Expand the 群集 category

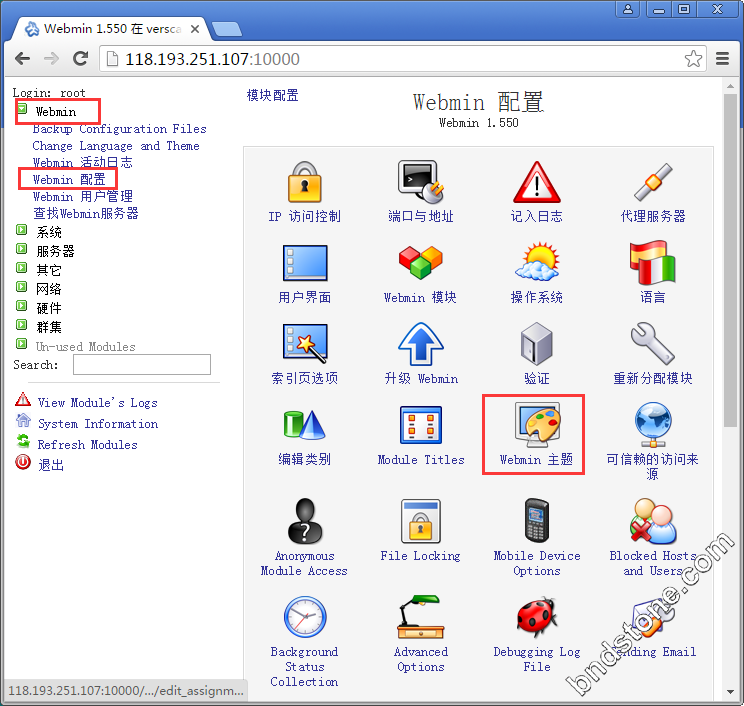click(x=21, y=325)
